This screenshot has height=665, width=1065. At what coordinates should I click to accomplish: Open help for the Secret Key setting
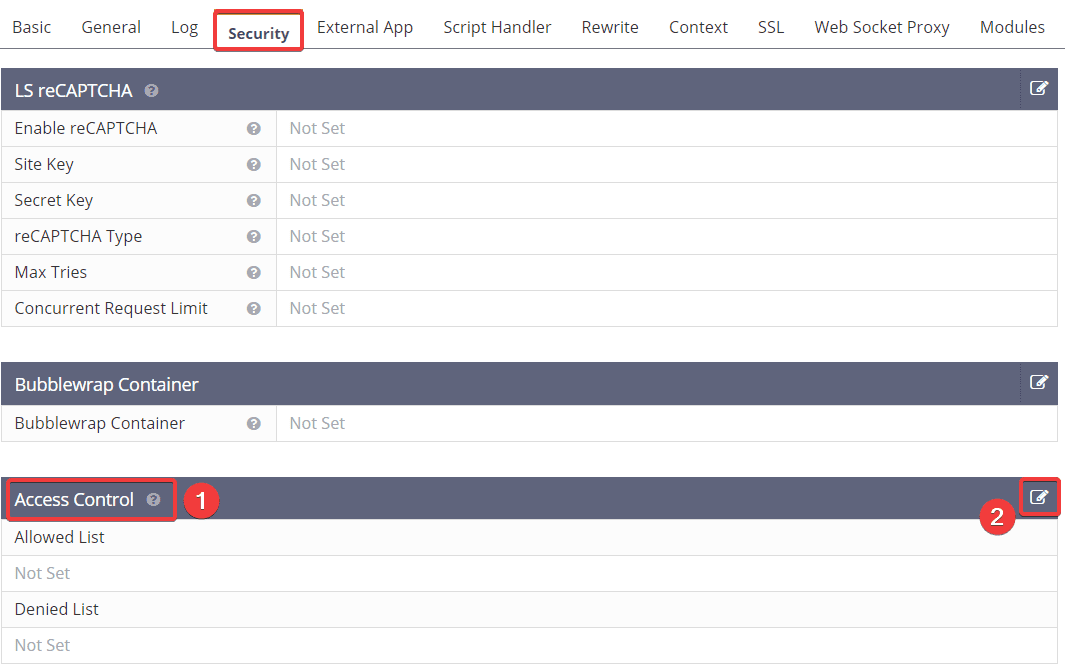tap(253, 200)
